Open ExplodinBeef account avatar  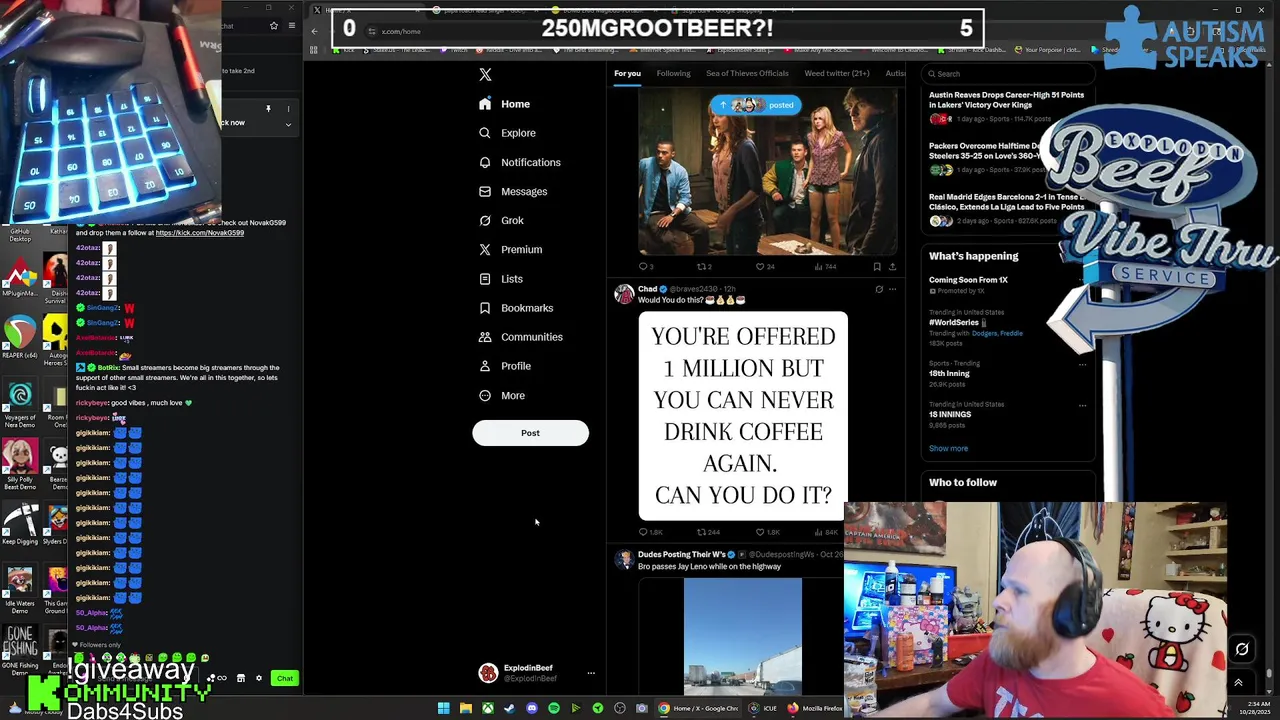coord(488,673)
